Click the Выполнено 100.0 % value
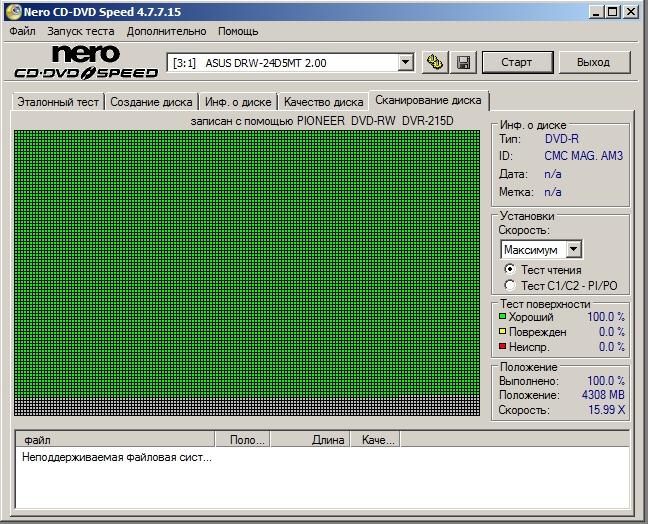 pos(606,381)
